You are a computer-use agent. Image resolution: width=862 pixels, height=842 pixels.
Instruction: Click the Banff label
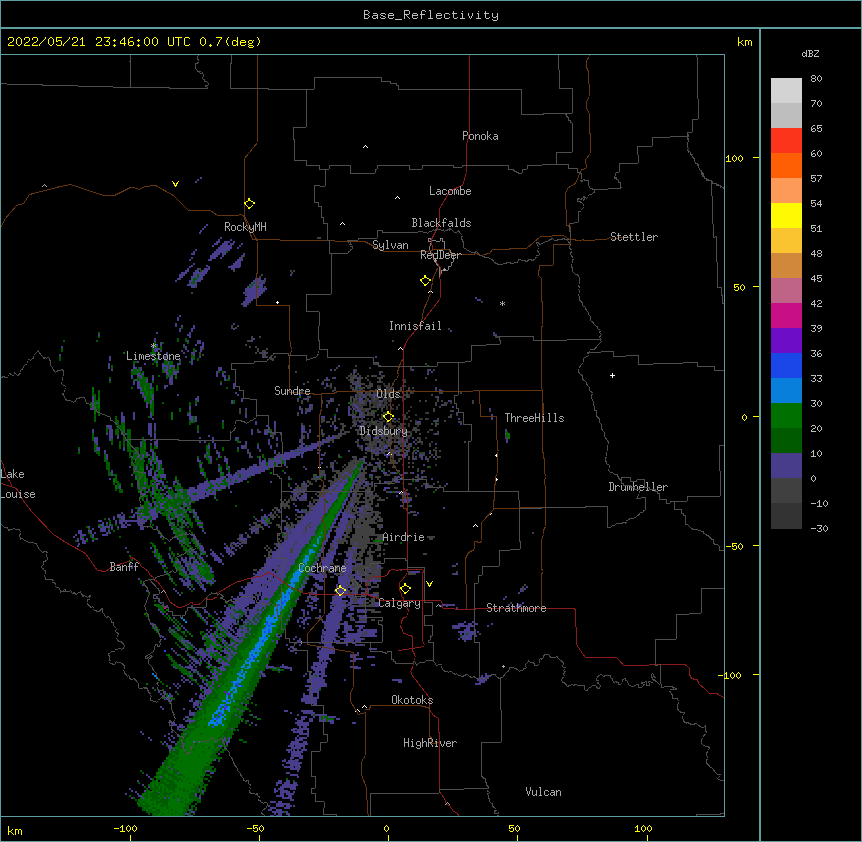[124, 567]
